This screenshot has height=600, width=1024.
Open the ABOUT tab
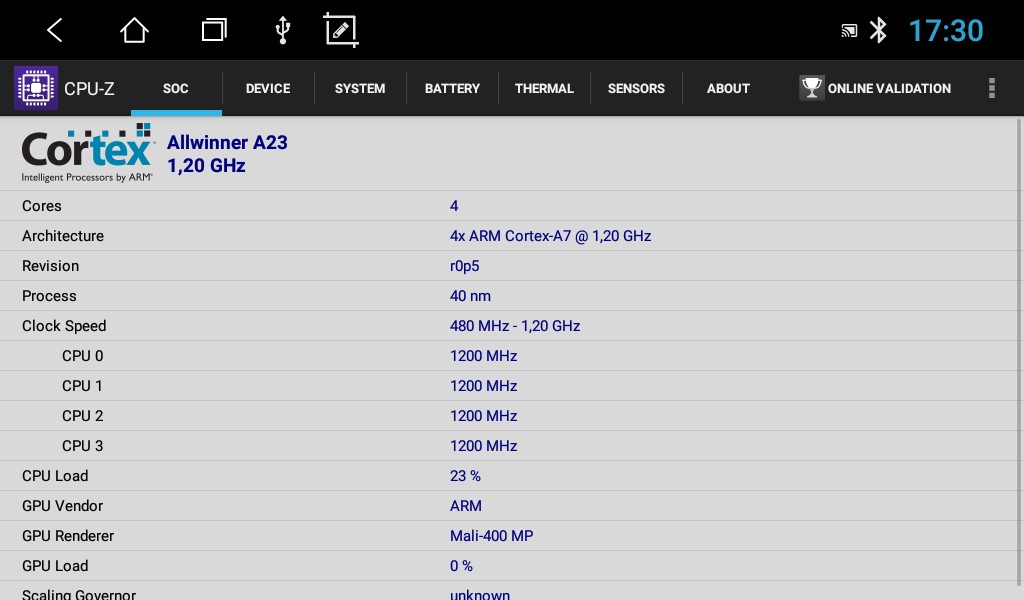coord(728,88)
